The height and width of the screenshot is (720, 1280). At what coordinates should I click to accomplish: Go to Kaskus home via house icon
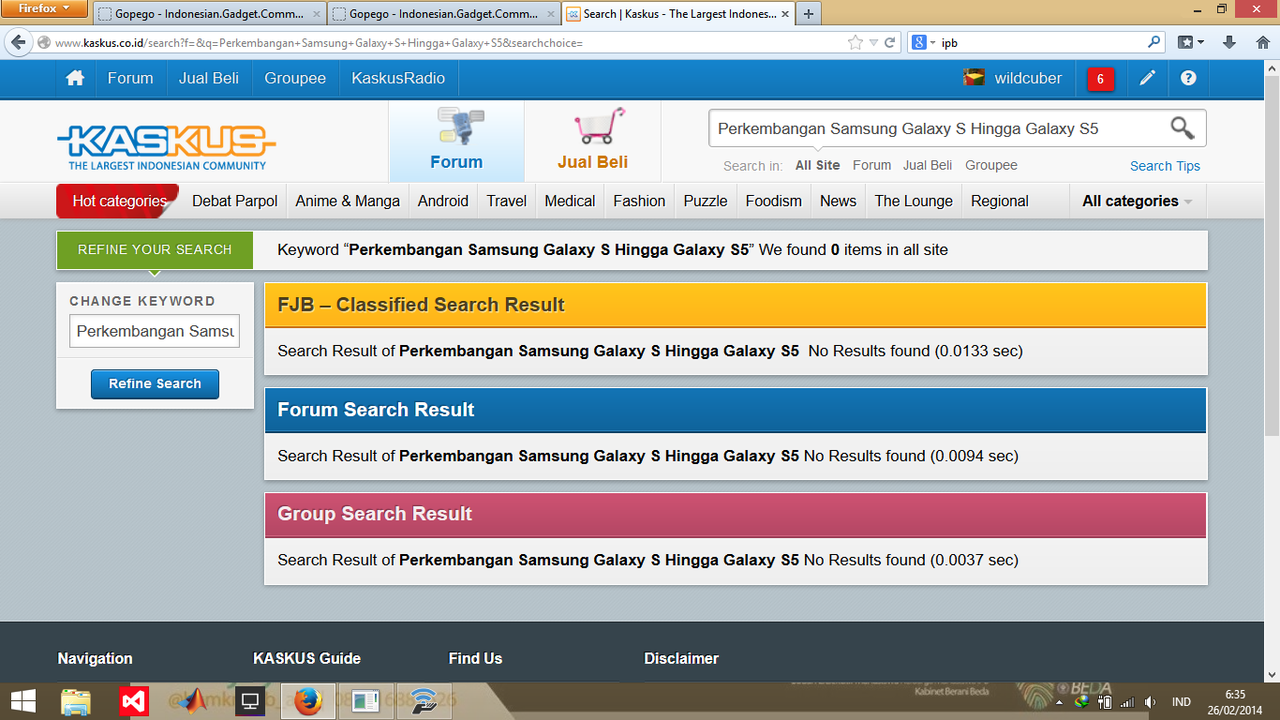75,78
